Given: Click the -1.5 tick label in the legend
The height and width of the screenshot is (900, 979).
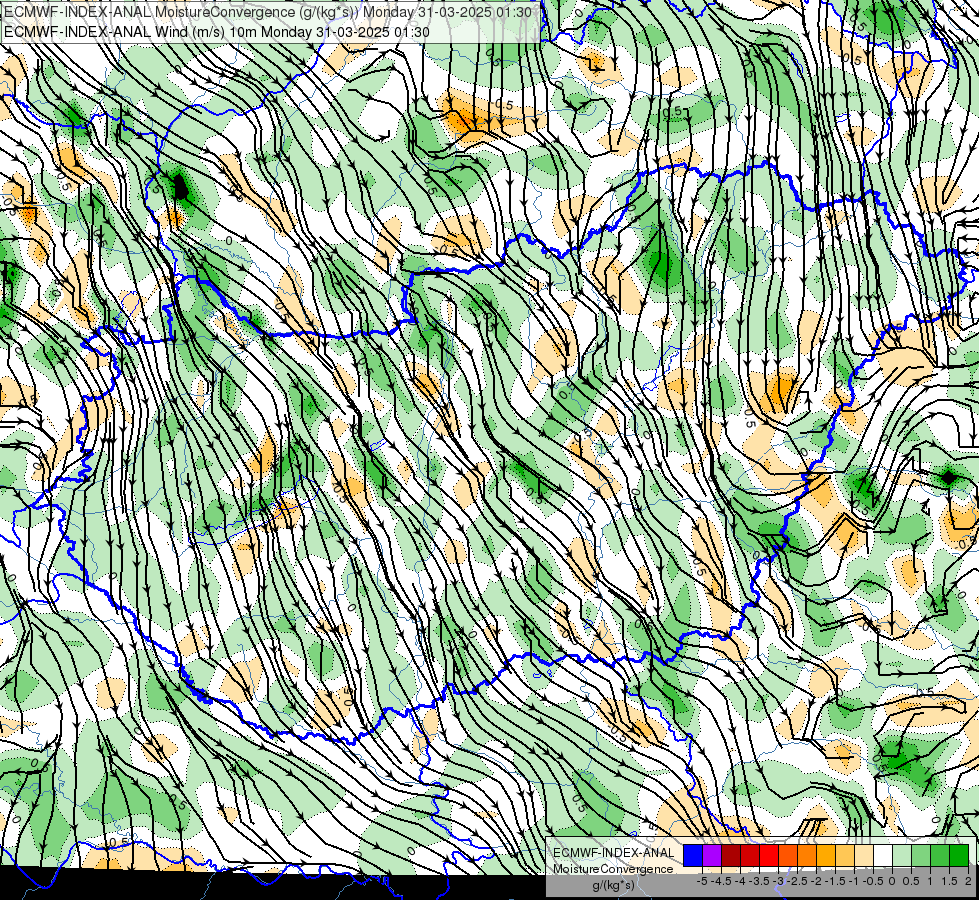Looking at the screenshot, I should 835,881.
